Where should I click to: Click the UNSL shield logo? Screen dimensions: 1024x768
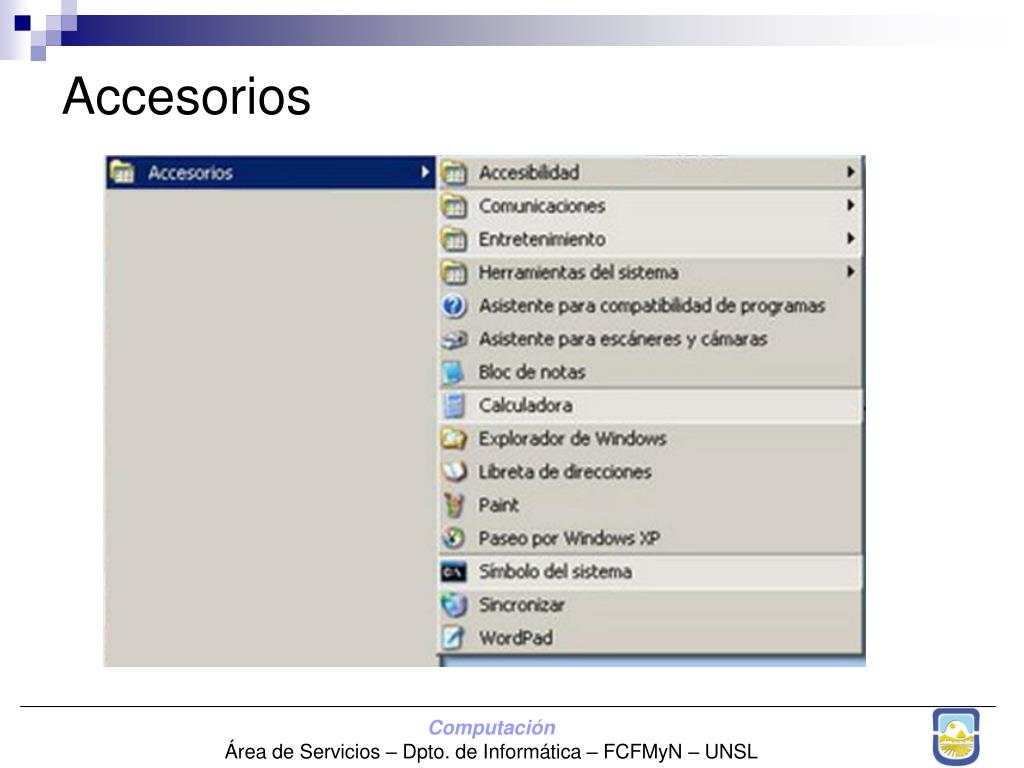[956, 736]
